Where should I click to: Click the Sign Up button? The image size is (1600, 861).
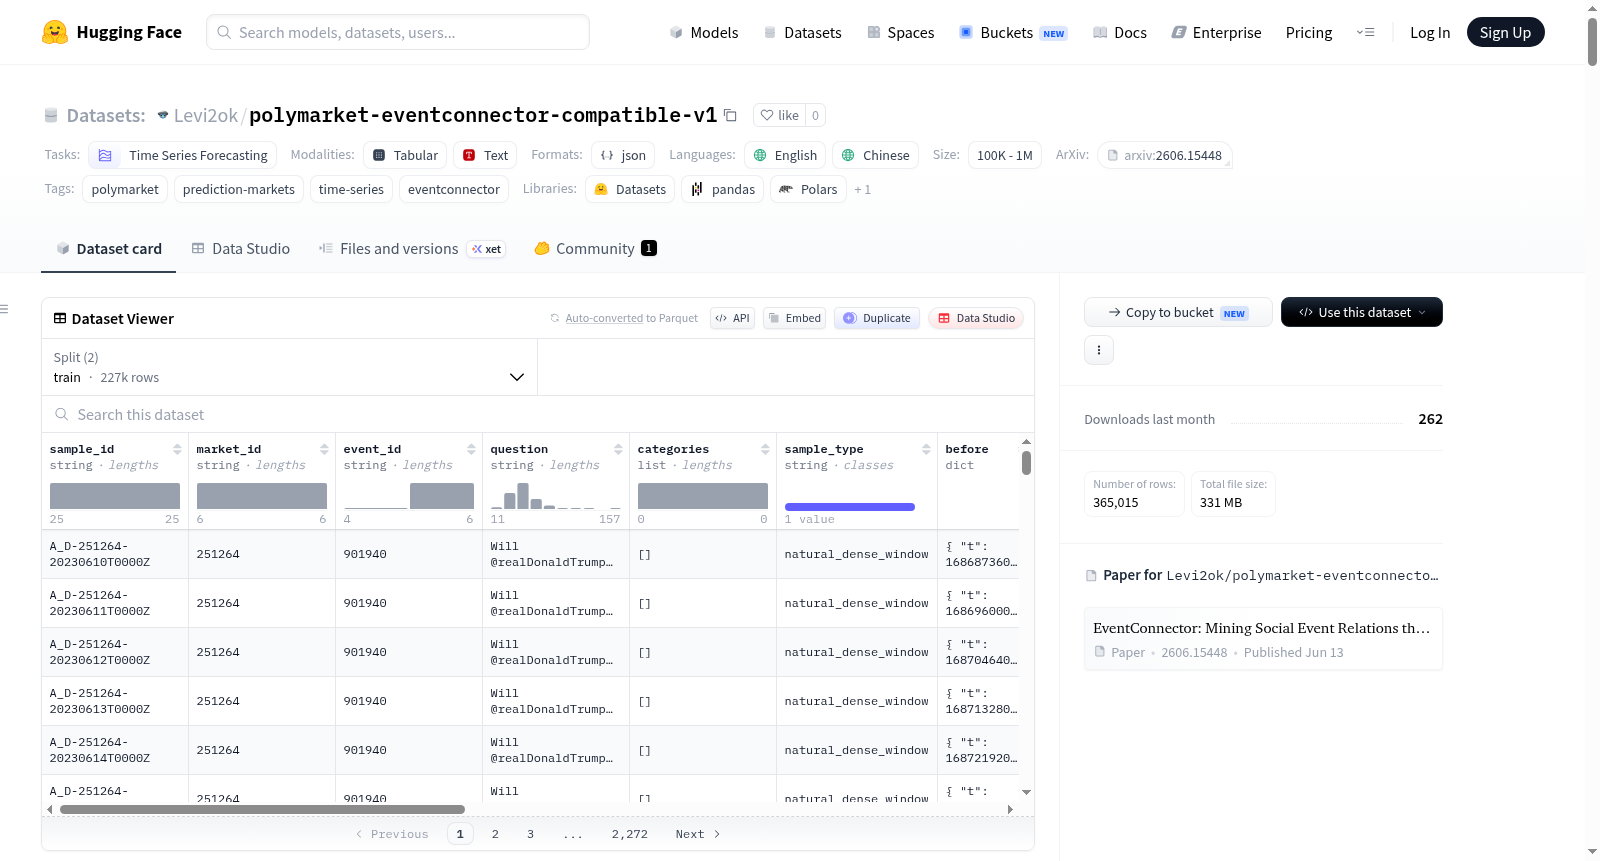1505,32
